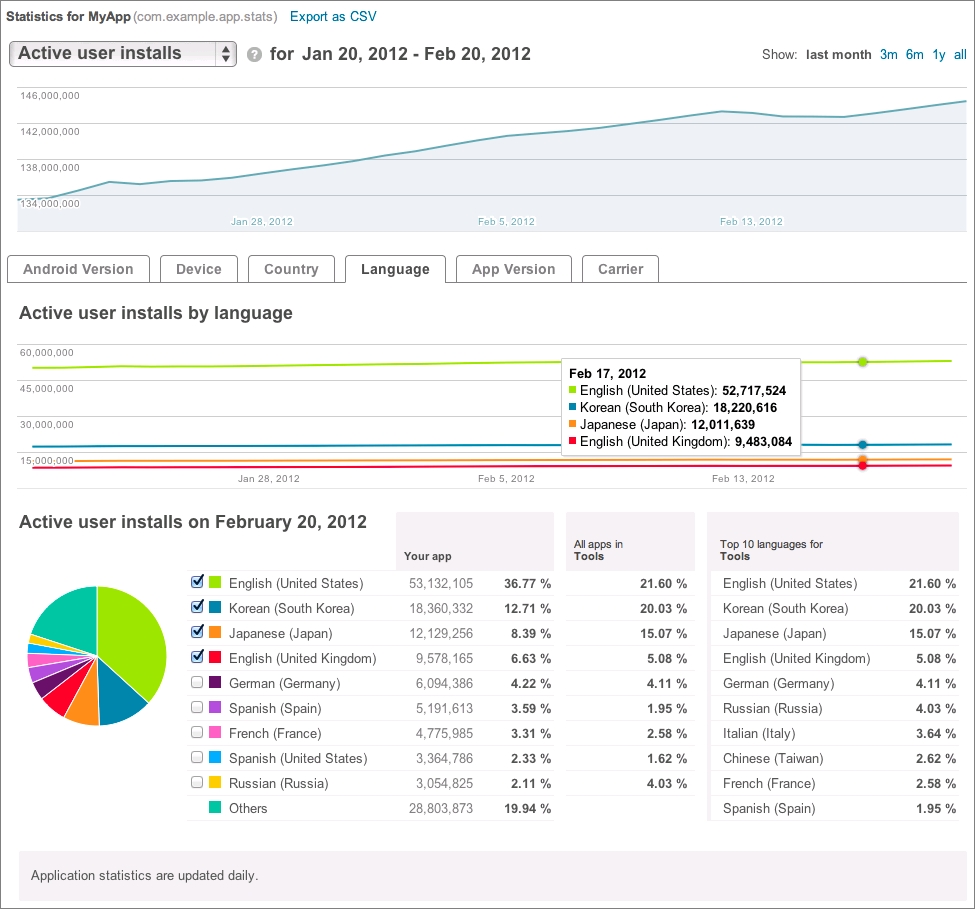Viewport: 975px width, 909px height.
Task: Show statistics for 6m range
Action: coord(914,55)
